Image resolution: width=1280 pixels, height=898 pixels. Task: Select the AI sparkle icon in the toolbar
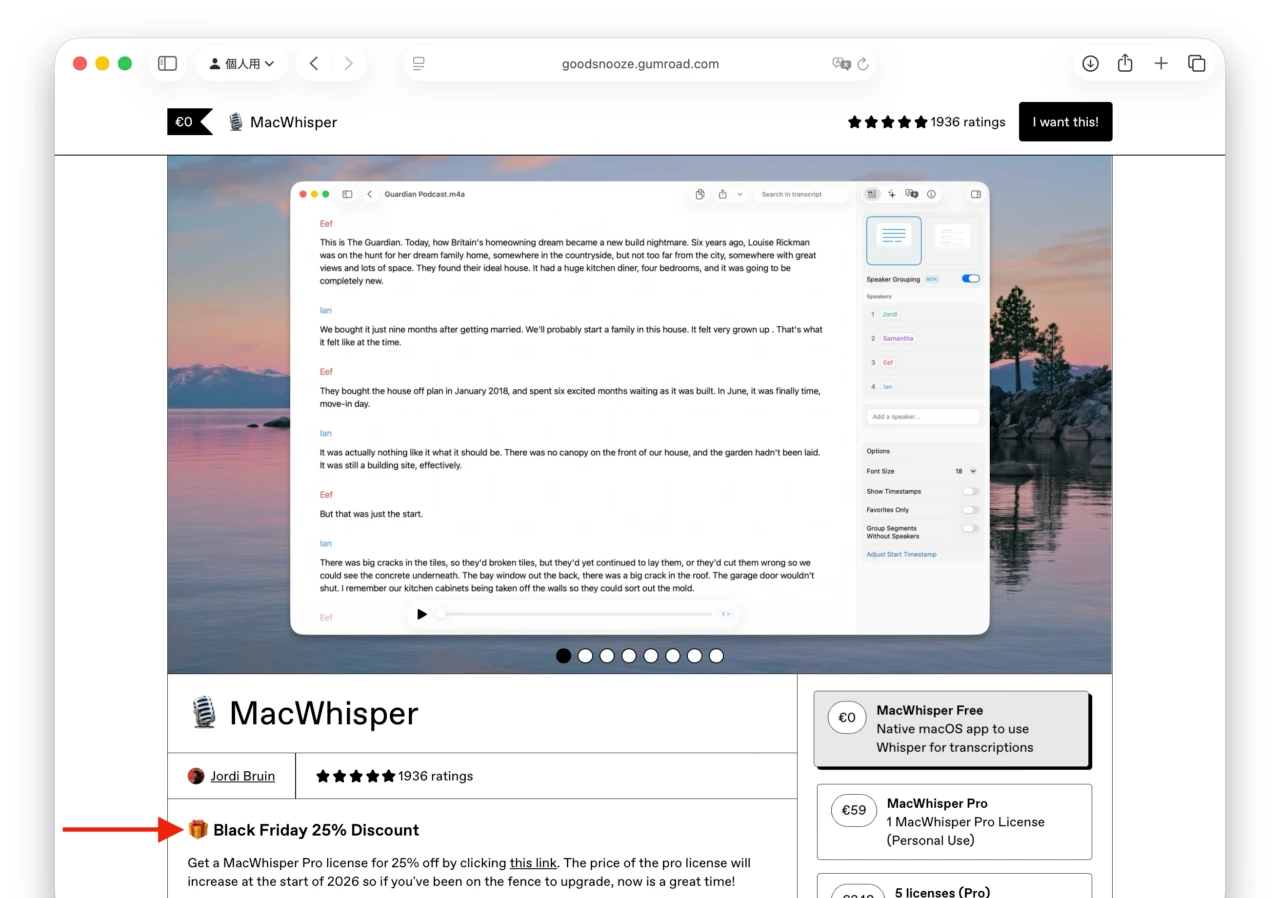[892, 194]
